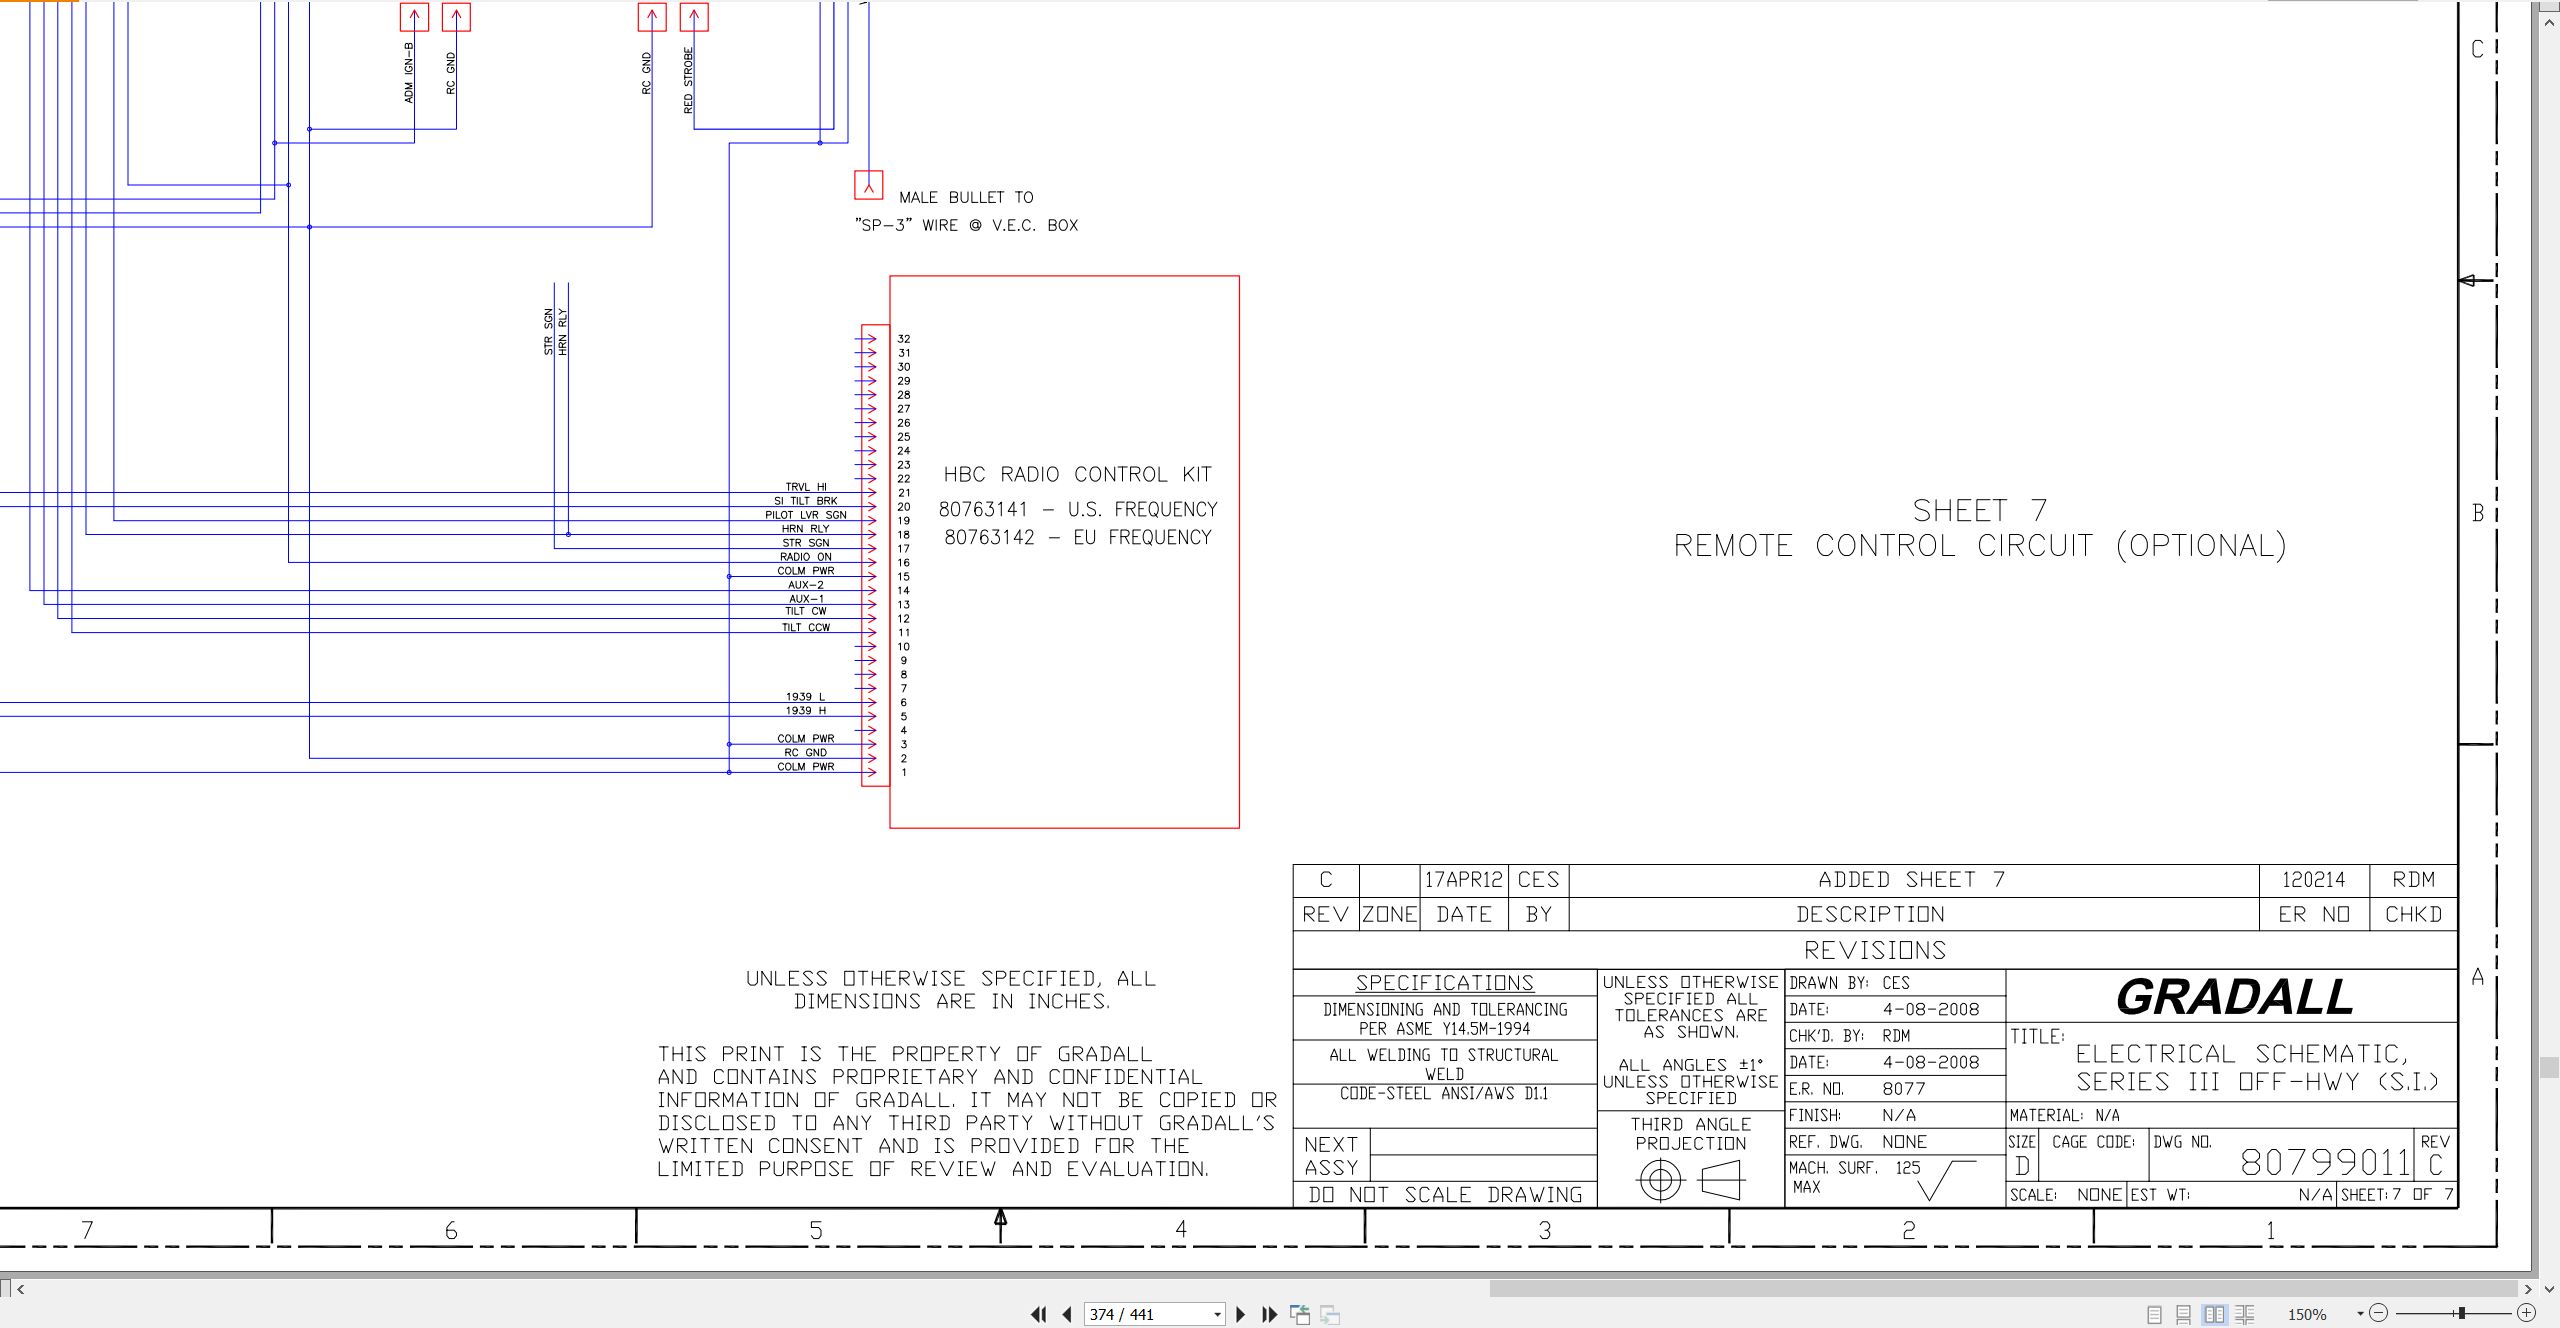Switch to facing pages view
The height and width of the screenshot is (1328, 2560).
pos(2214,1314)
